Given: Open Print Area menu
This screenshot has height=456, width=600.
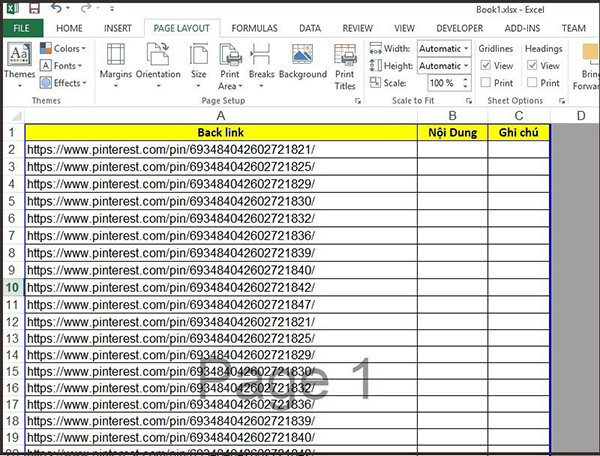Looking at the screenshot, I should [x=230, y=66].
